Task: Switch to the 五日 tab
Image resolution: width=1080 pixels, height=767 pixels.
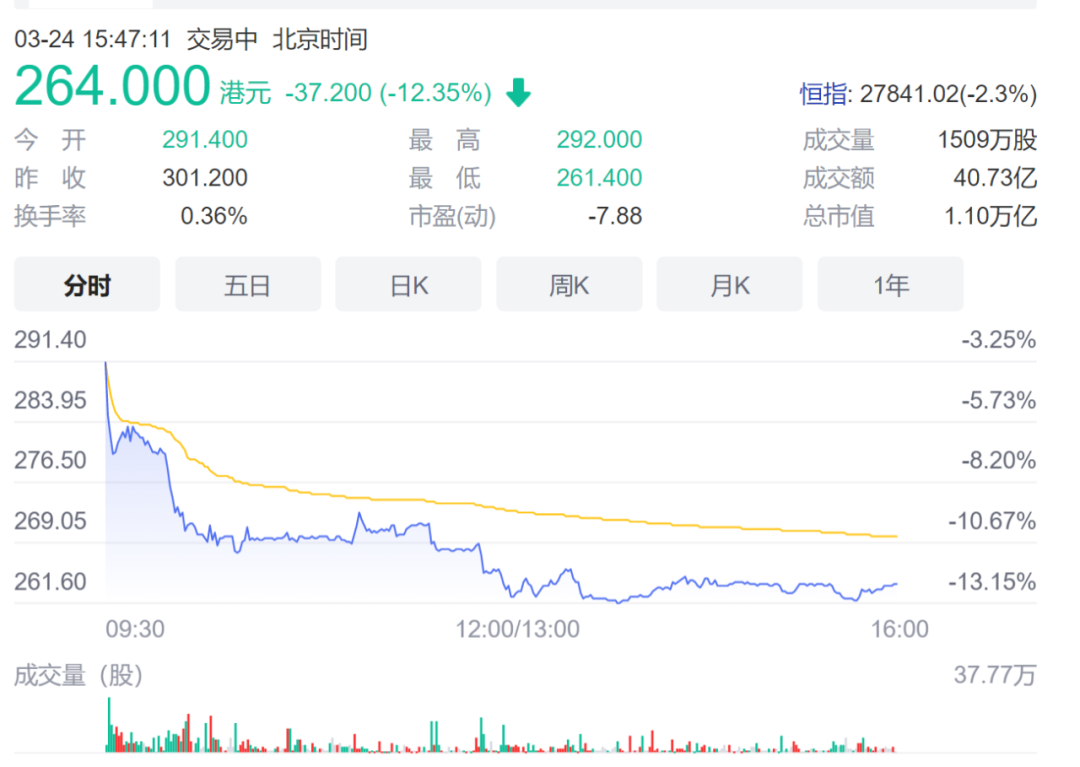Action: click(248, 285)
